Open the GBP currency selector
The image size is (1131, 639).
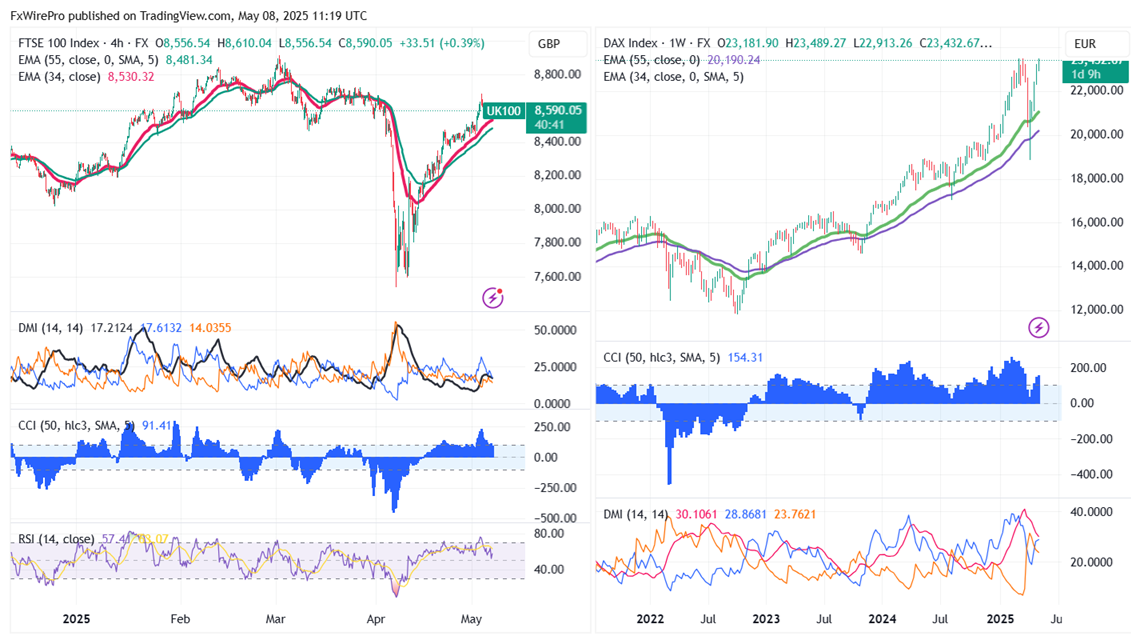pyautogui.click(x=548, y=44)
